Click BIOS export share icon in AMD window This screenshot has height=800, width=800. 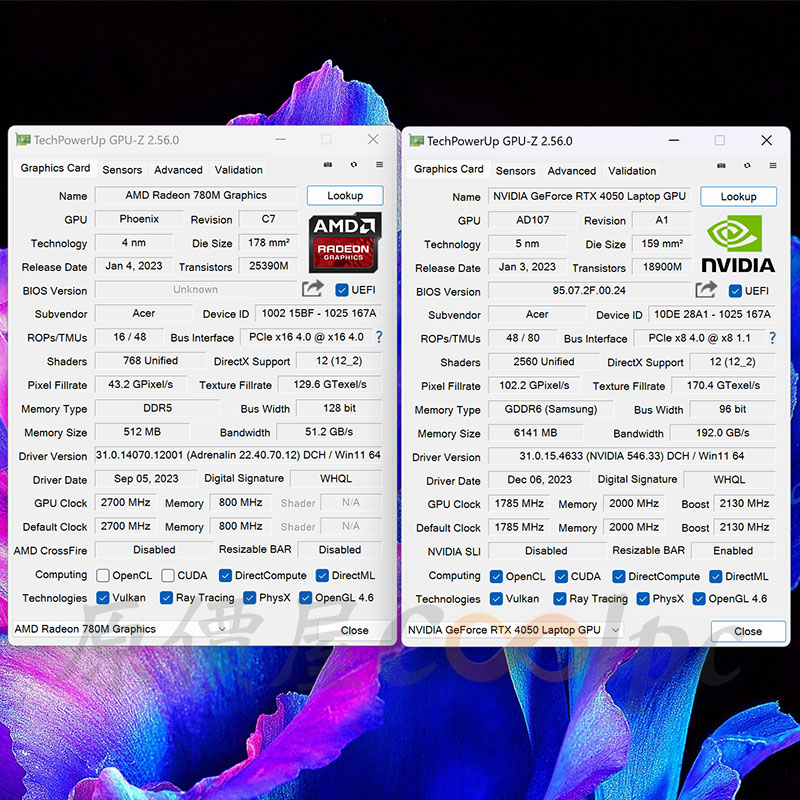click(x=312, y=289)
